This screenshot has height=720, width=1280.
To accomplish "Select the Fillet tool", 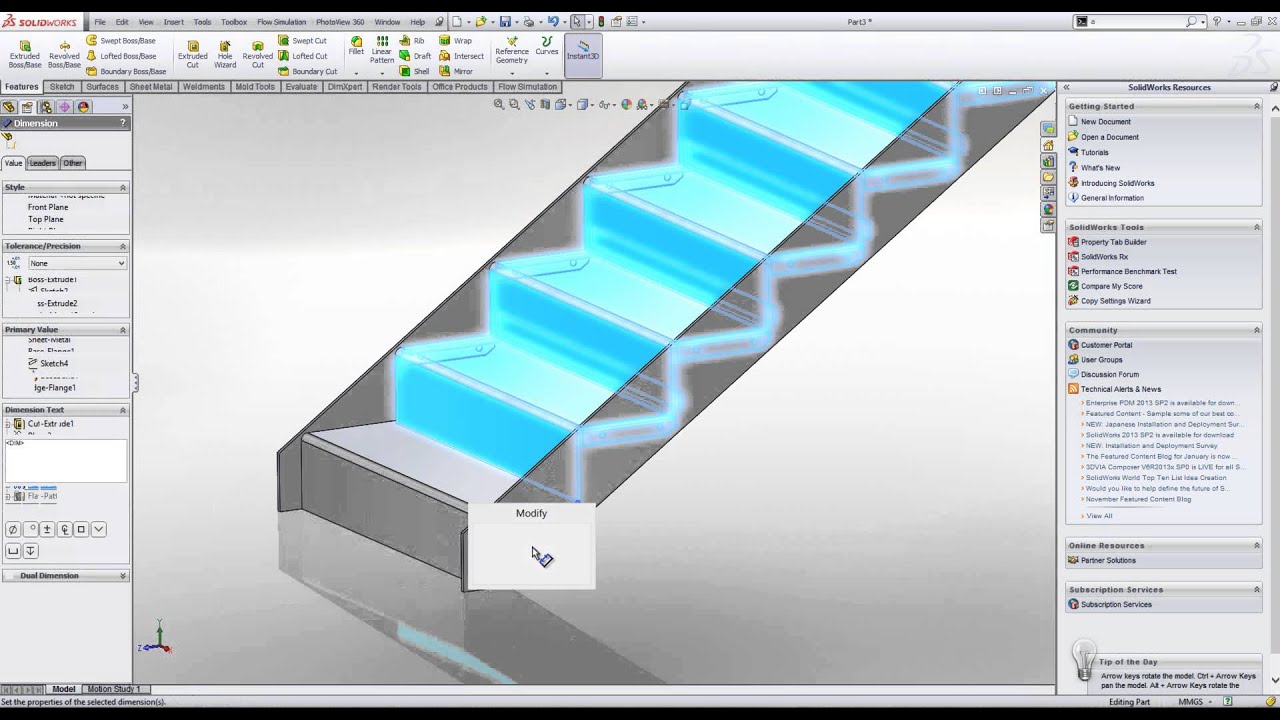I will tap(356, 46).
